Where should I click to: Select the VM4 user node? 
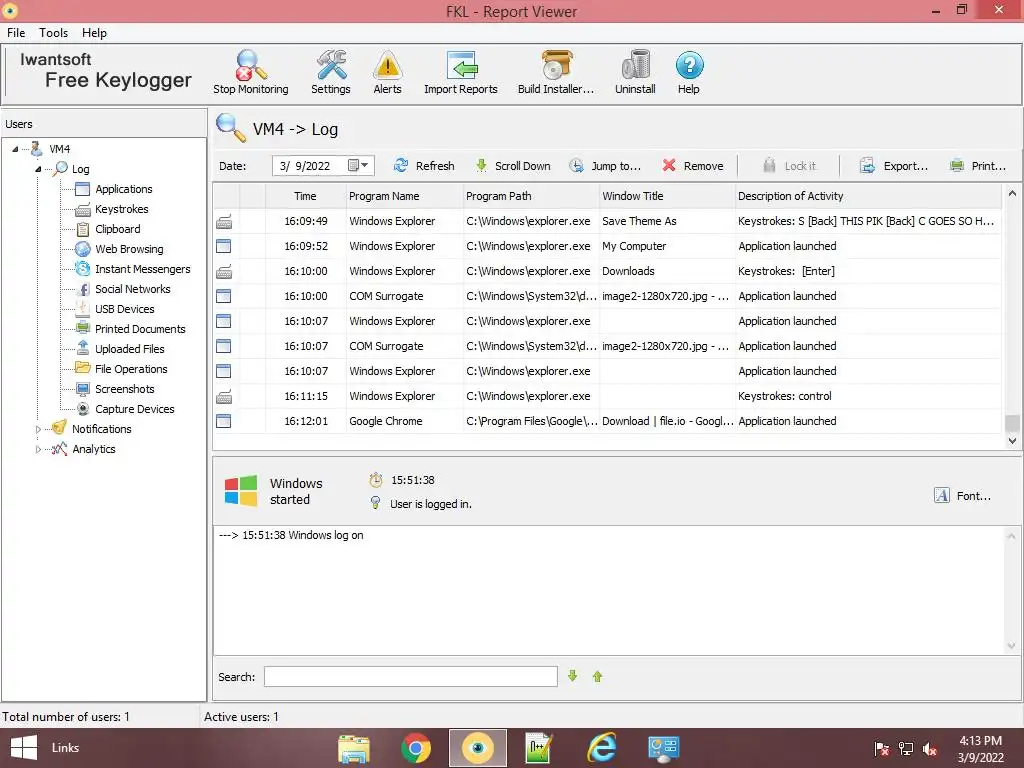coord(59,149)
